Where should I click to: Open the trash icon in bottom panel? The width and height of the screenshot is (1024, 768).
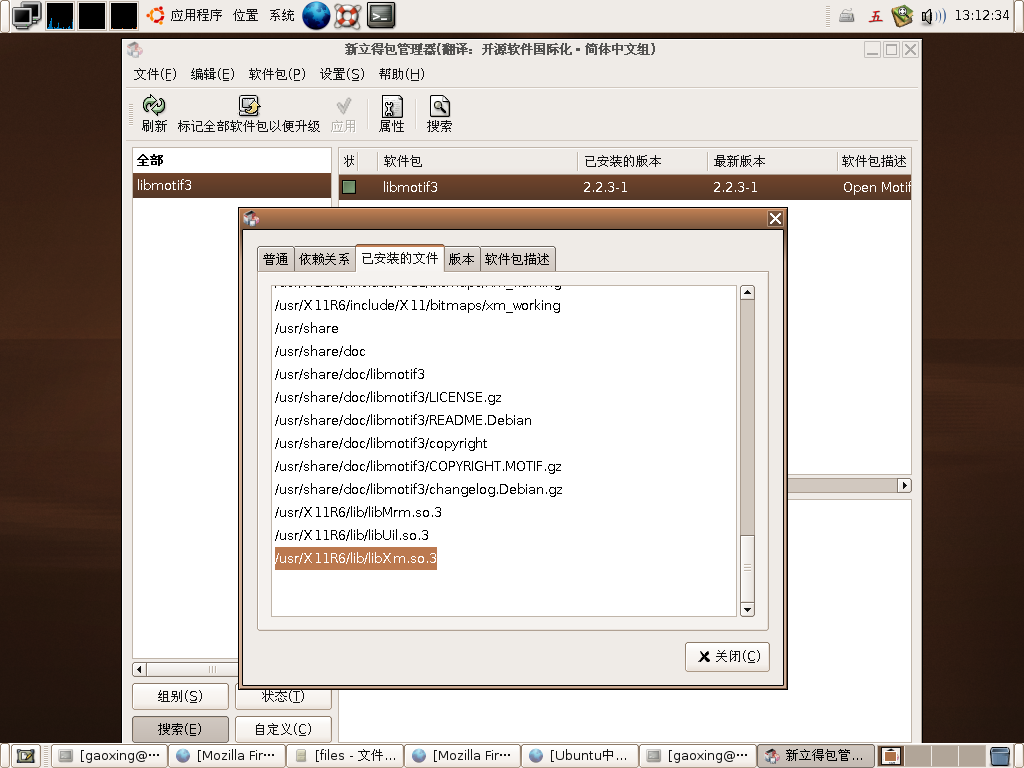pyautogui.click(x=999, y=756)
